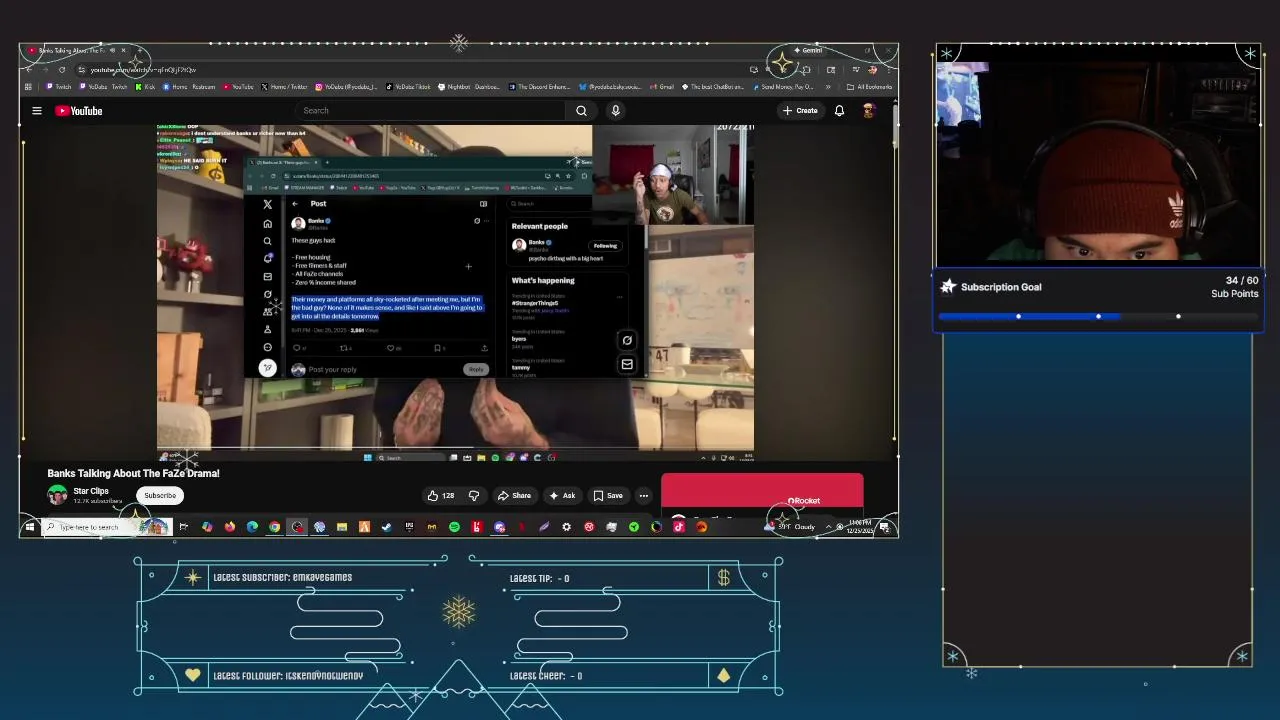Open the Gemini button in Chrome
This screenshot has width=1280, height=720.
pyautogui.click(x=807, y=50)
